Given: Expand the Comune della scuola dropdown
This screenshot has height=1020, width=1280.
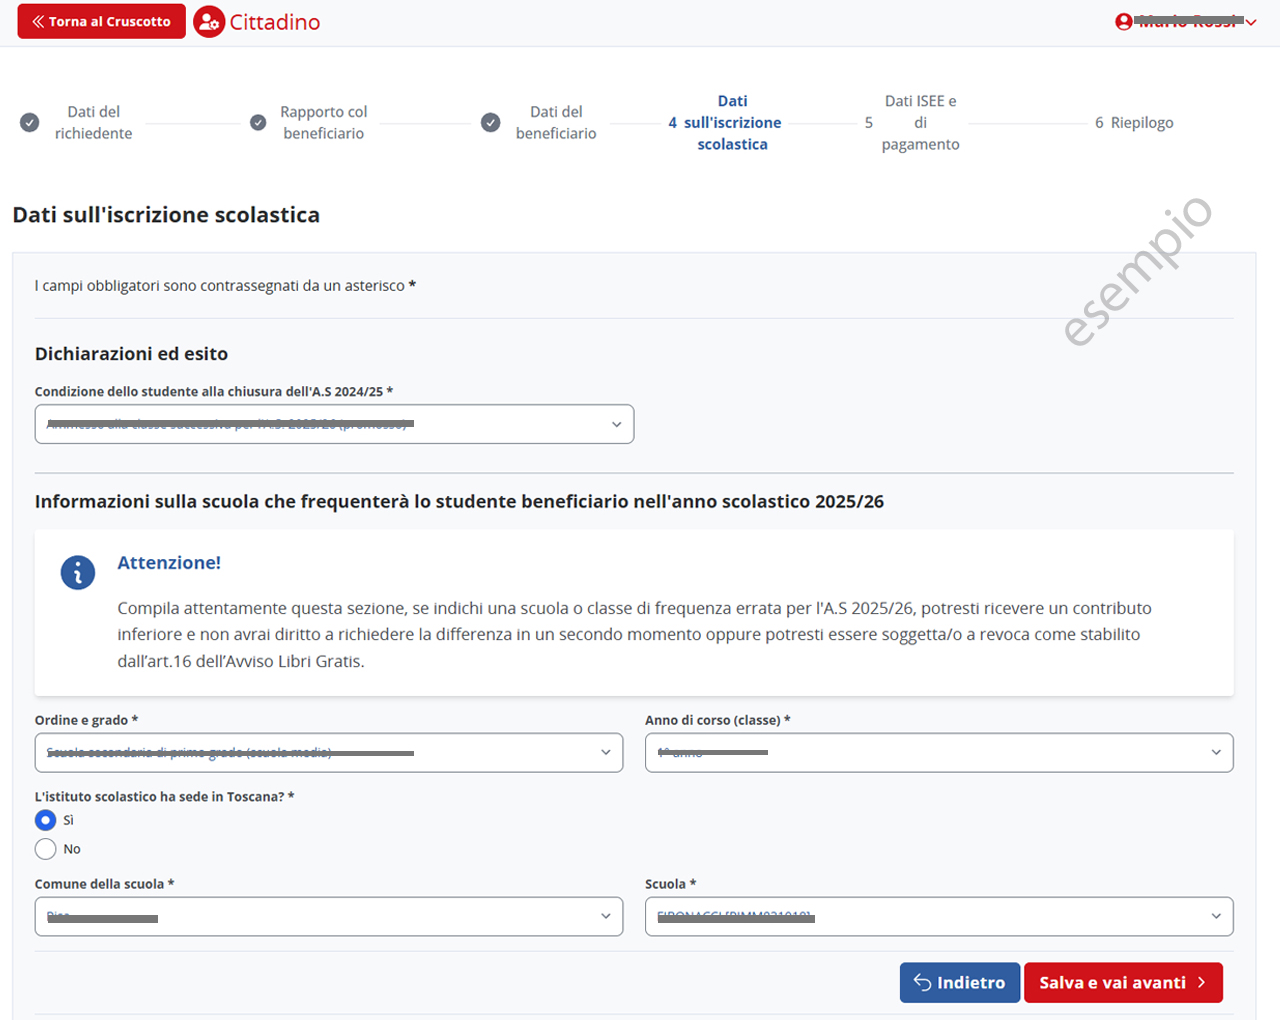Looking at the screenshot, I should [x=328, y=917].
